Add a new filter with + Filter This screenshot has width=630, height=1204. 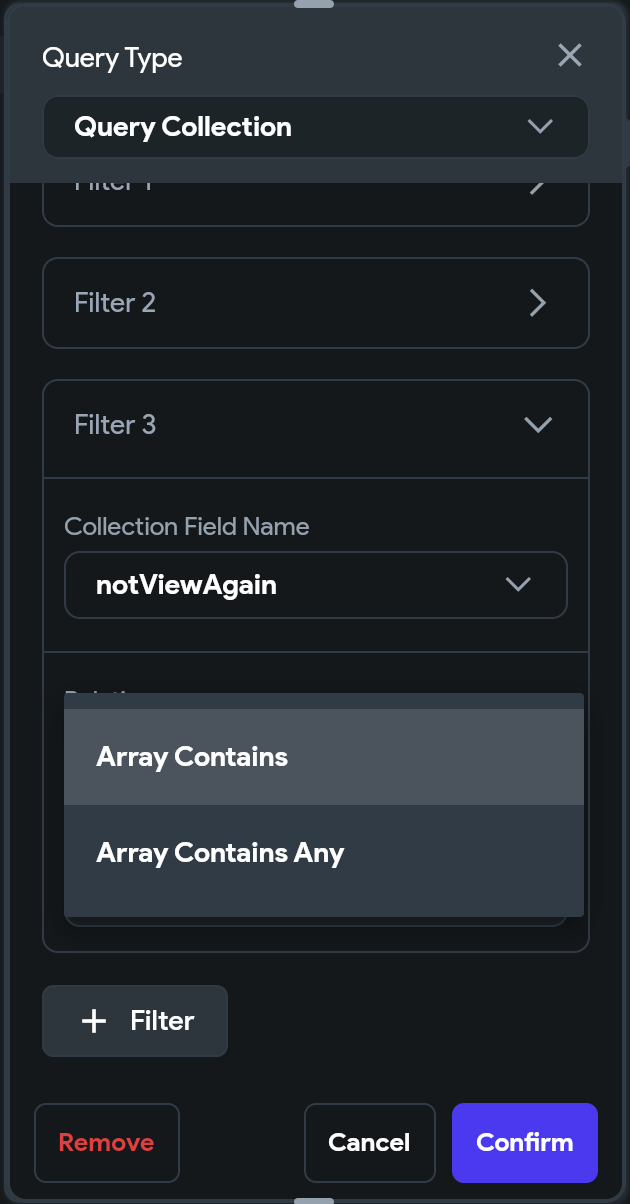[135, 1021]
